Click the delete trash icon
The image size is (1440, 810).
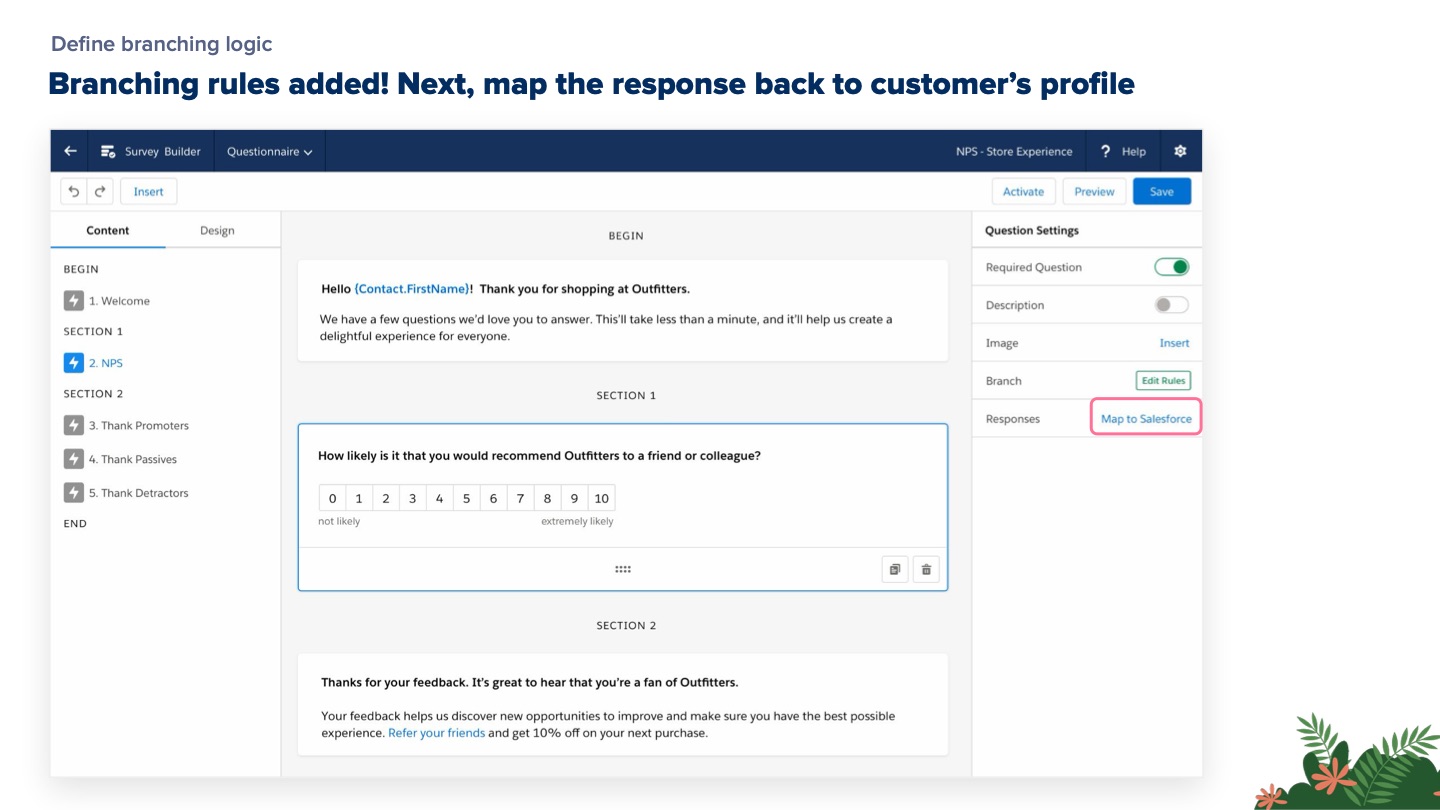pyautogui.click(x=926, y=569)
